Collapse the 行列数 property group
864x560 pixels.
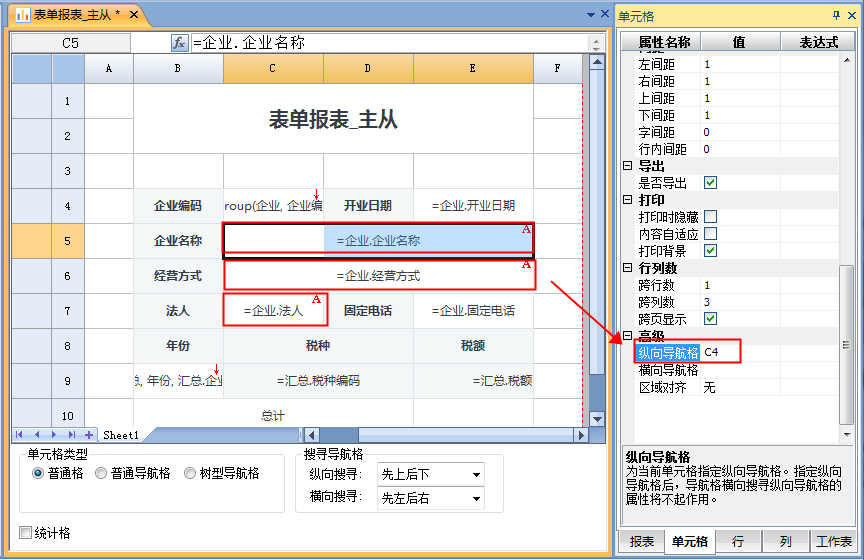627,268
